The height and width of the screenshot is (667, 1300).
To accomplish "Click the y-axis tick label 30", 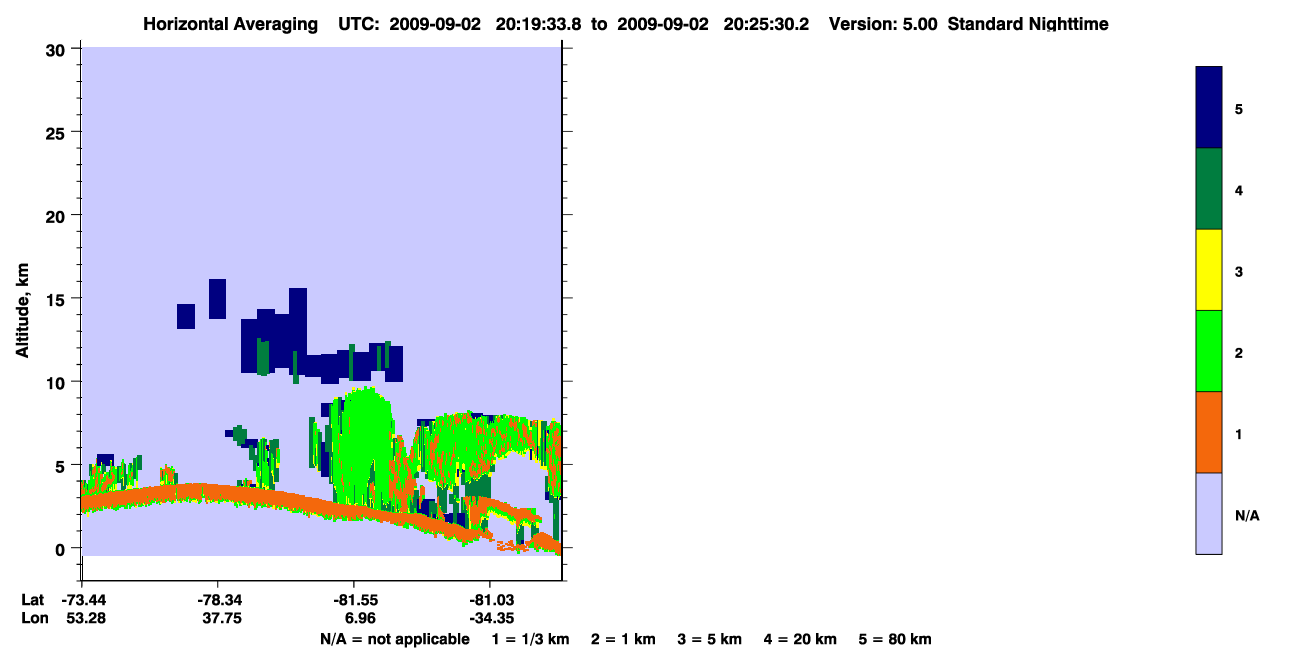I will click(57, 49).
